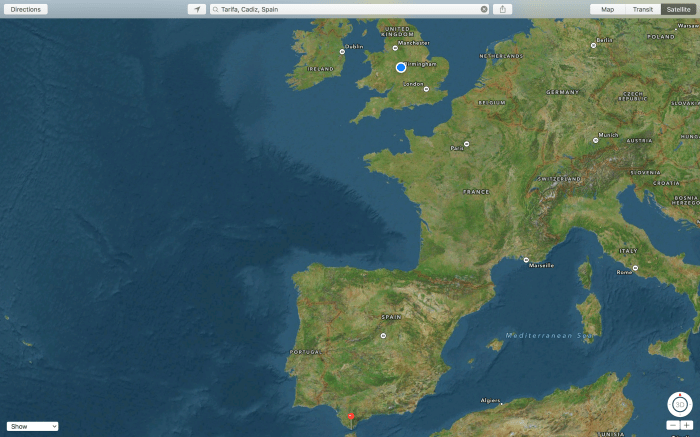Zoom out with the minus button
700x437 pixels.
[x=673, y=425]
